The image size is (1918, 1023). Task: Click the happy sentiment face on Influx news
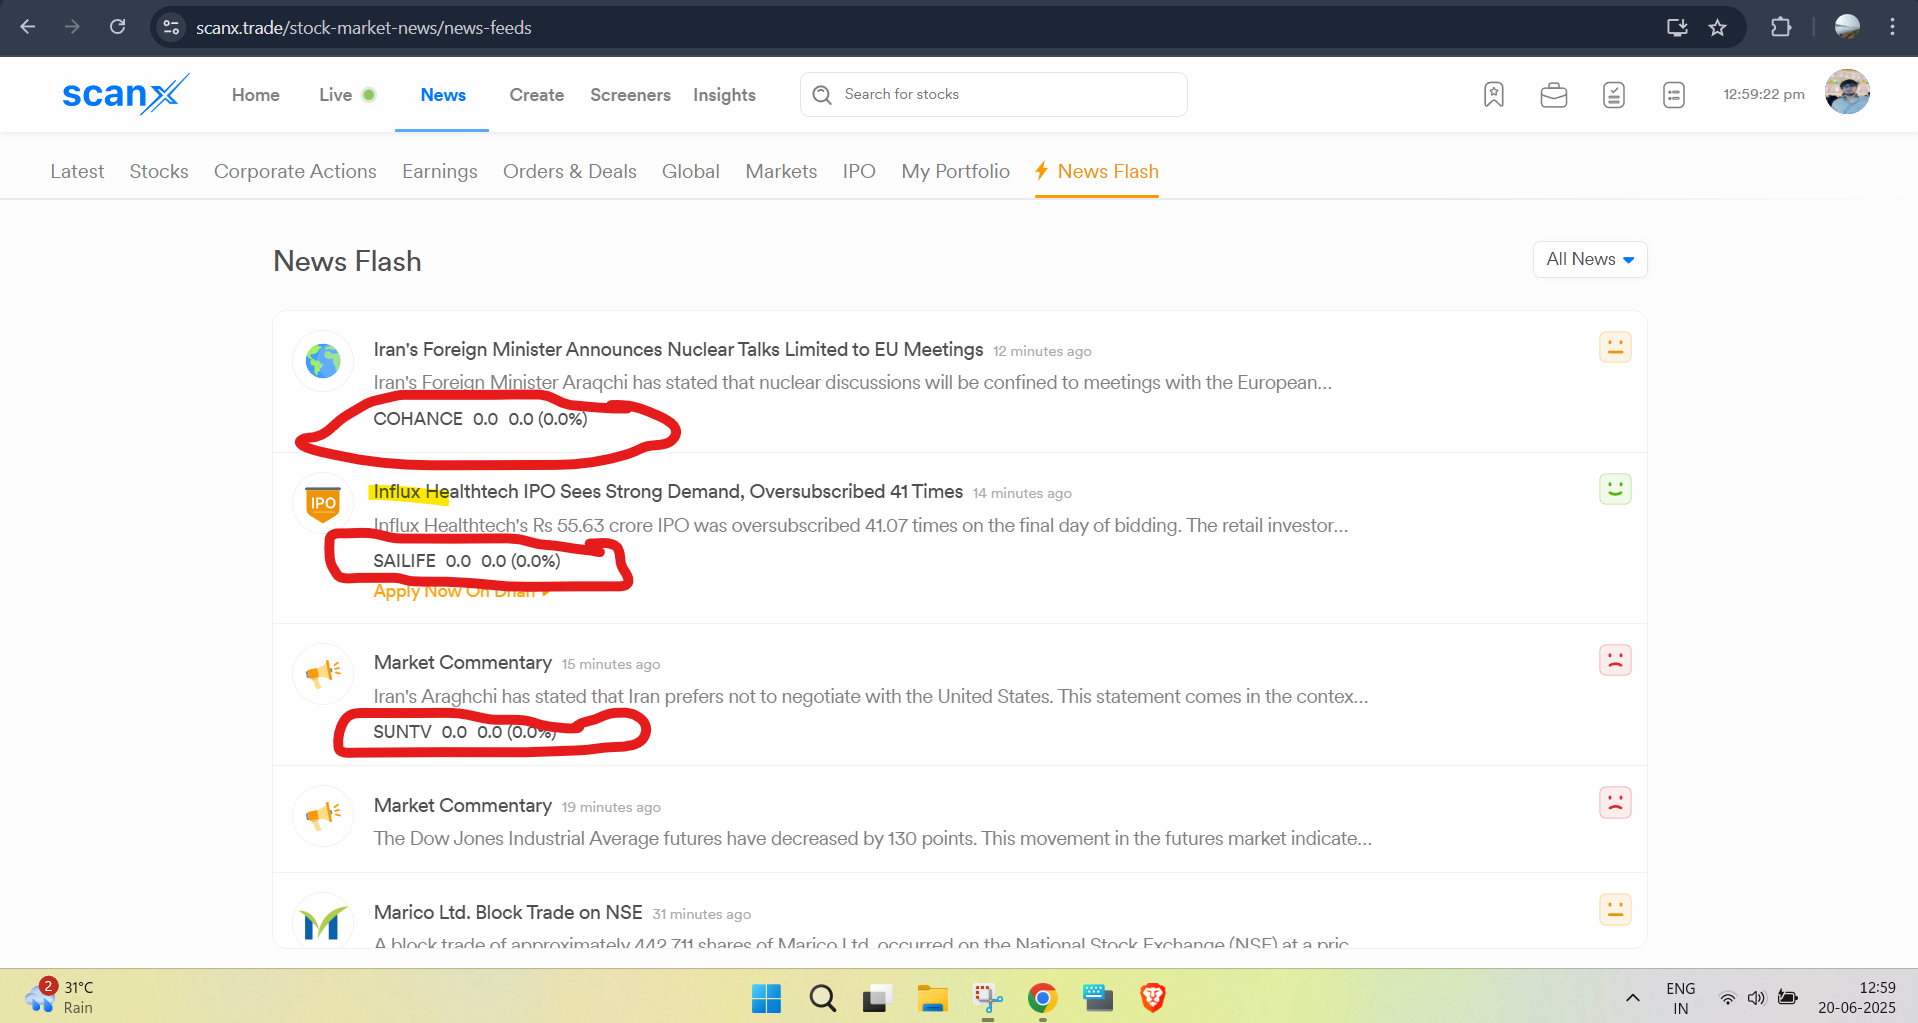(x=1614, y=489)
